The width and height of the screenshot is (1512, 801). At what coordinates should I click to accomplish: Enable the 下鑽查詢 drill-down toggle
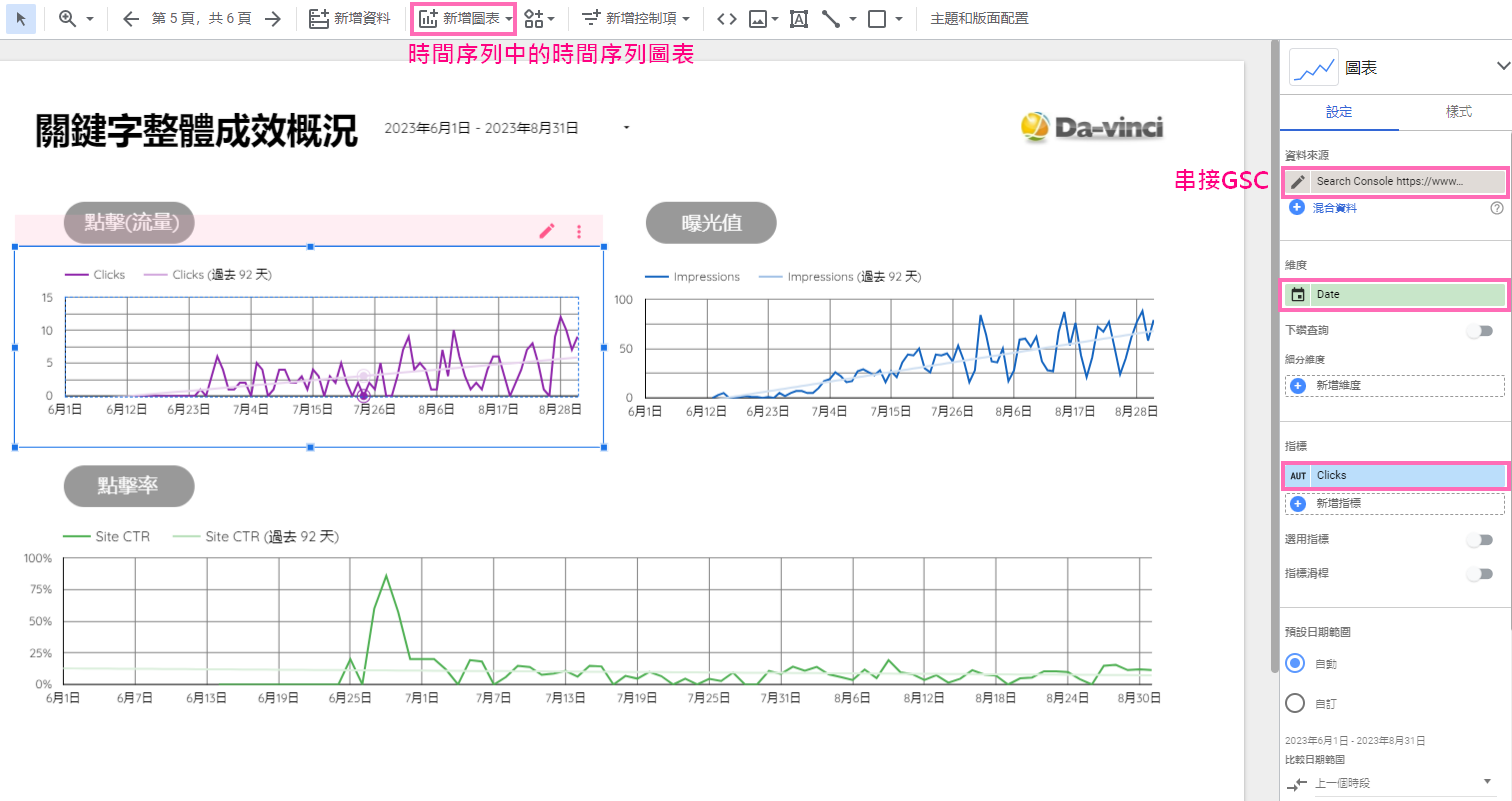(x=1479, y=331)
